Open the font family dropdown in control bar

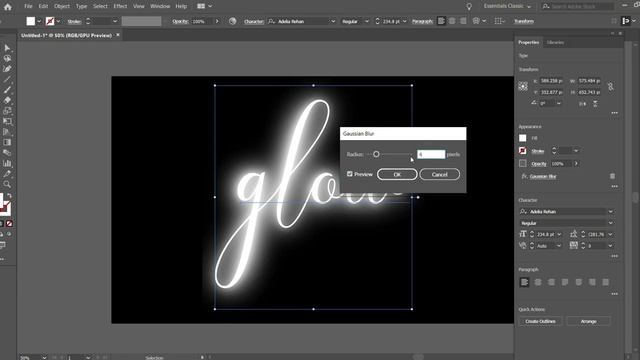coord(333,21)
